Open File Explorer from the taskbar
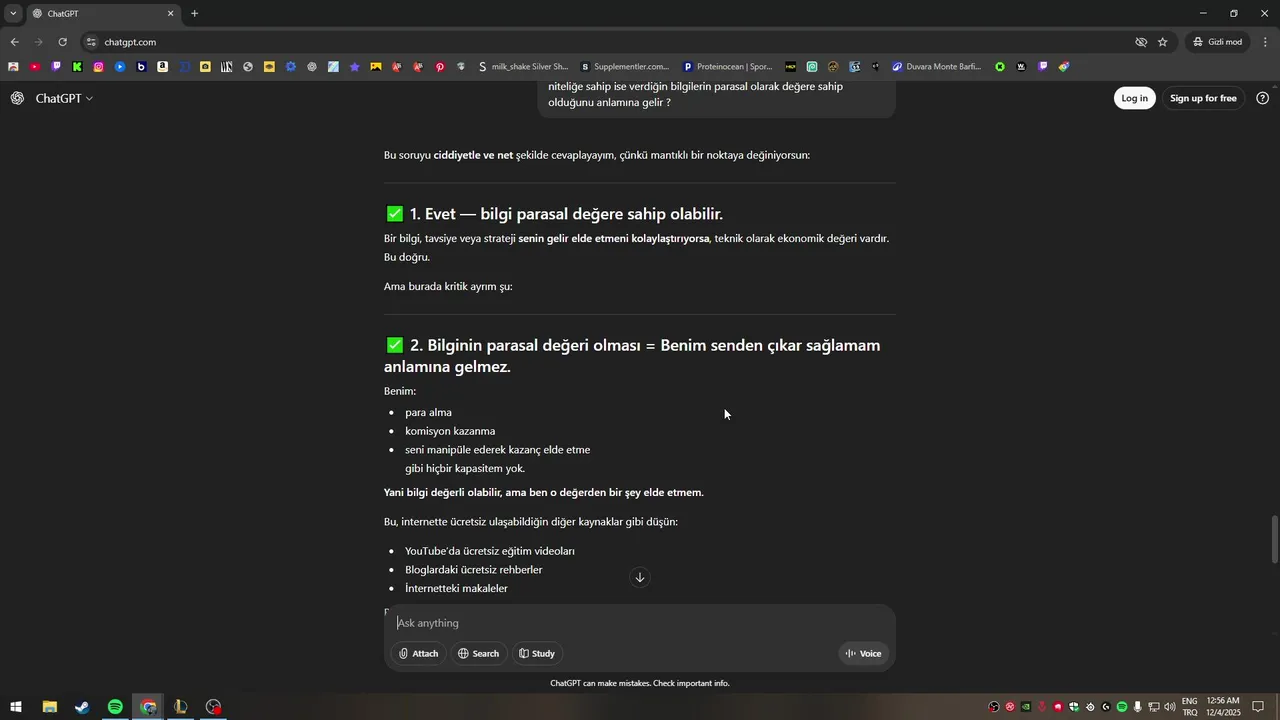 point(49,707)
